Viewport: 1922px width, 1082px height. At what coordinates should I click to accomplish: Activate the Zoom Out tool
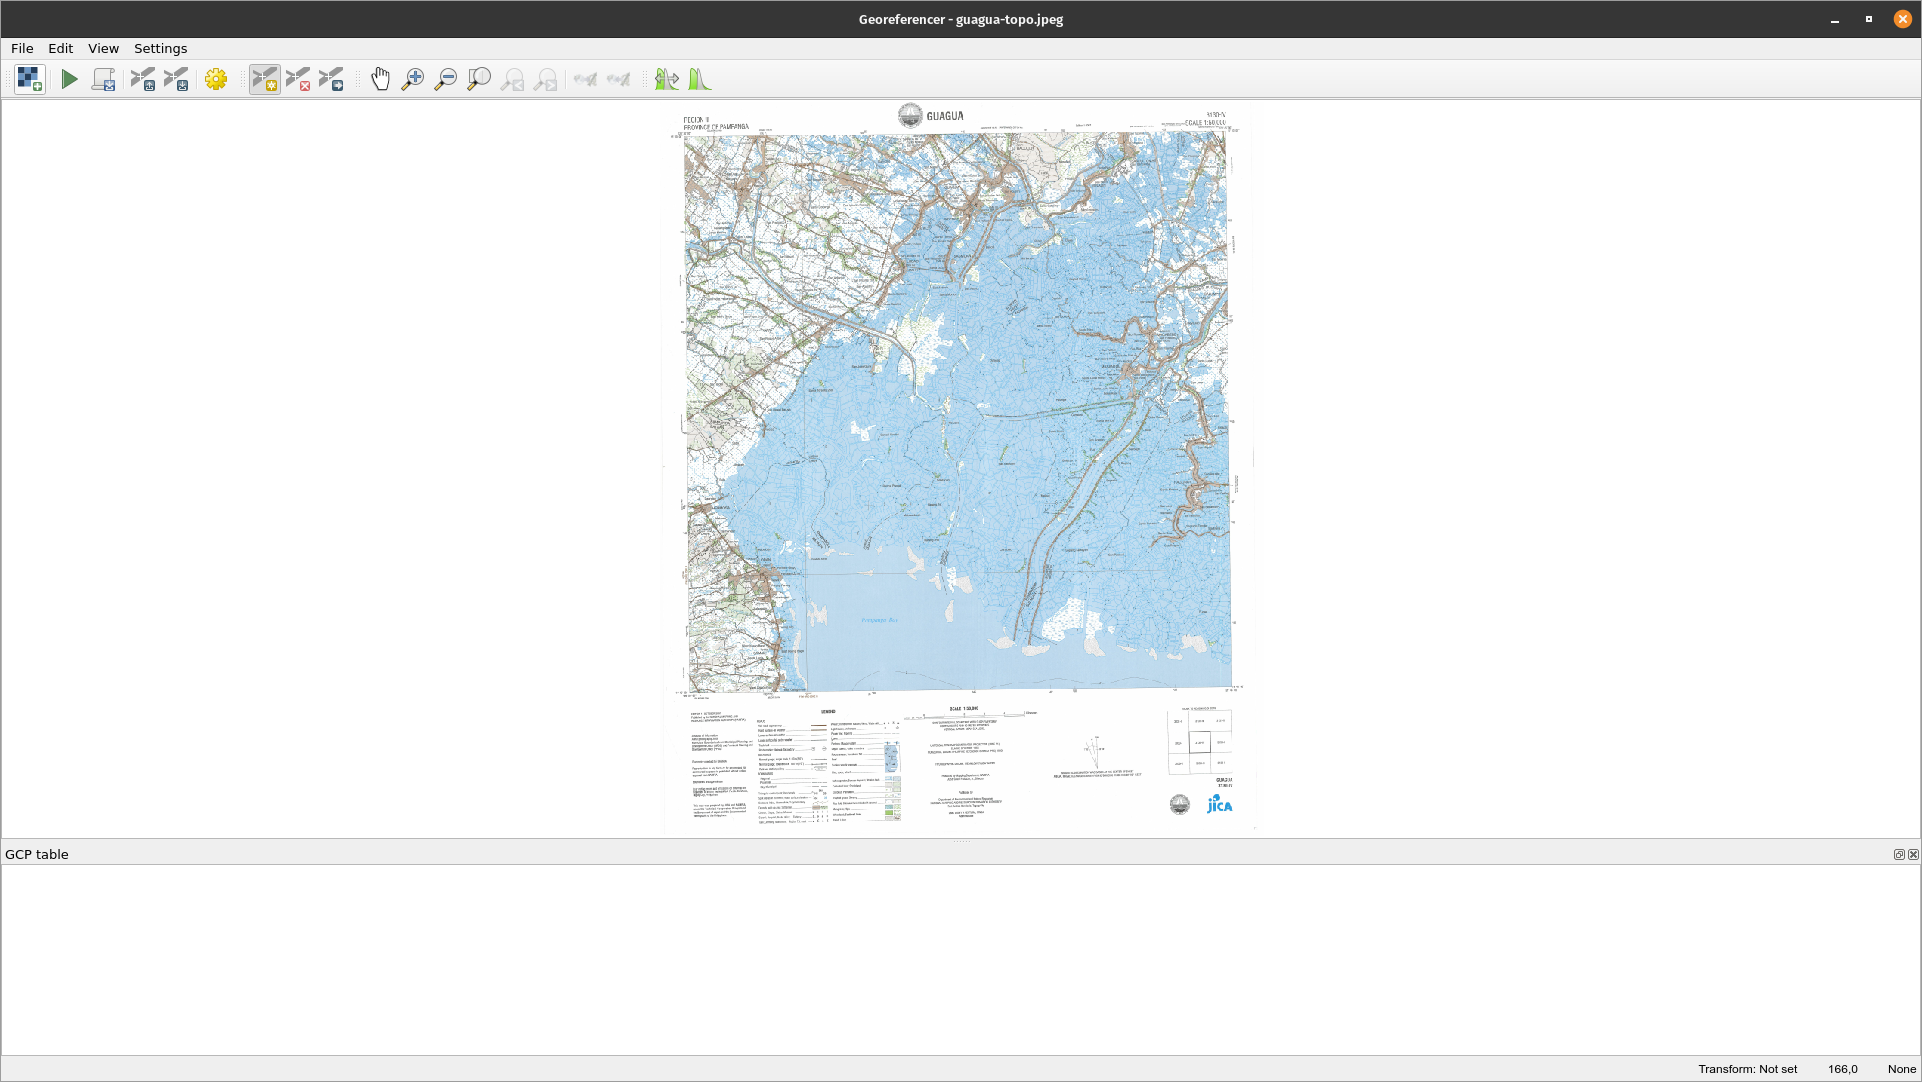click(x=446, y=78)
